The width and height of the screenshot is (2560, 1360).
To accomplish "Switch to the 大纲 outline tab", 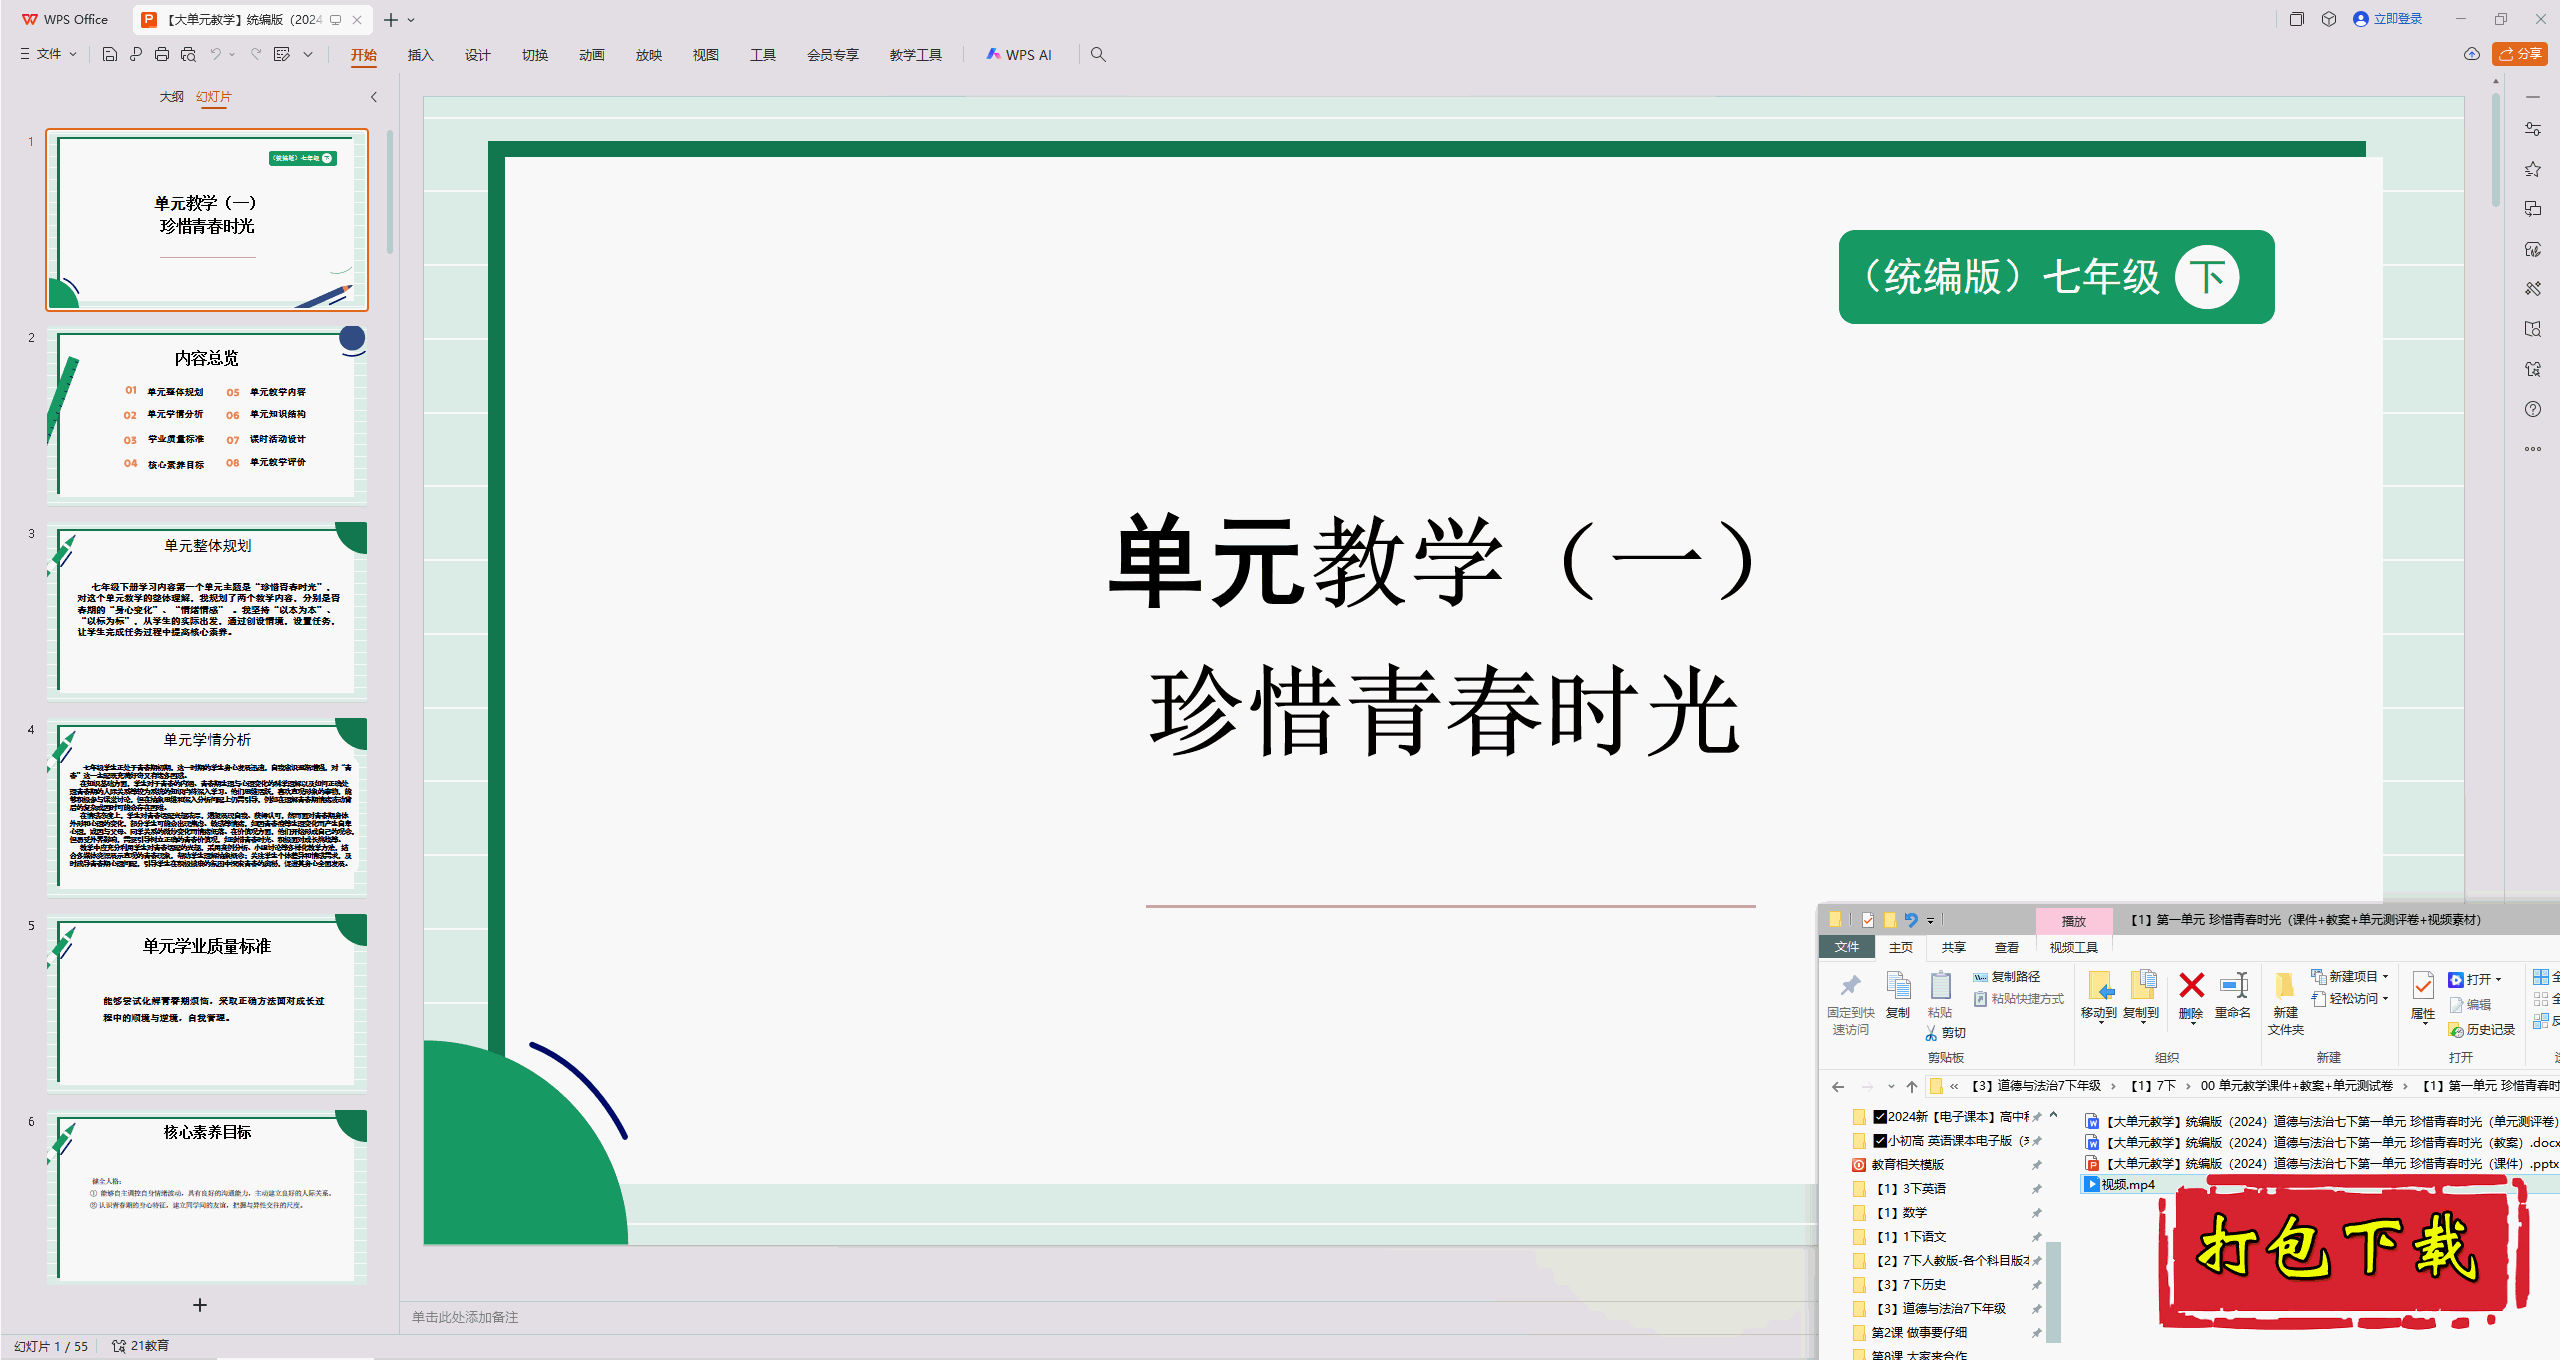I will 171,97.
